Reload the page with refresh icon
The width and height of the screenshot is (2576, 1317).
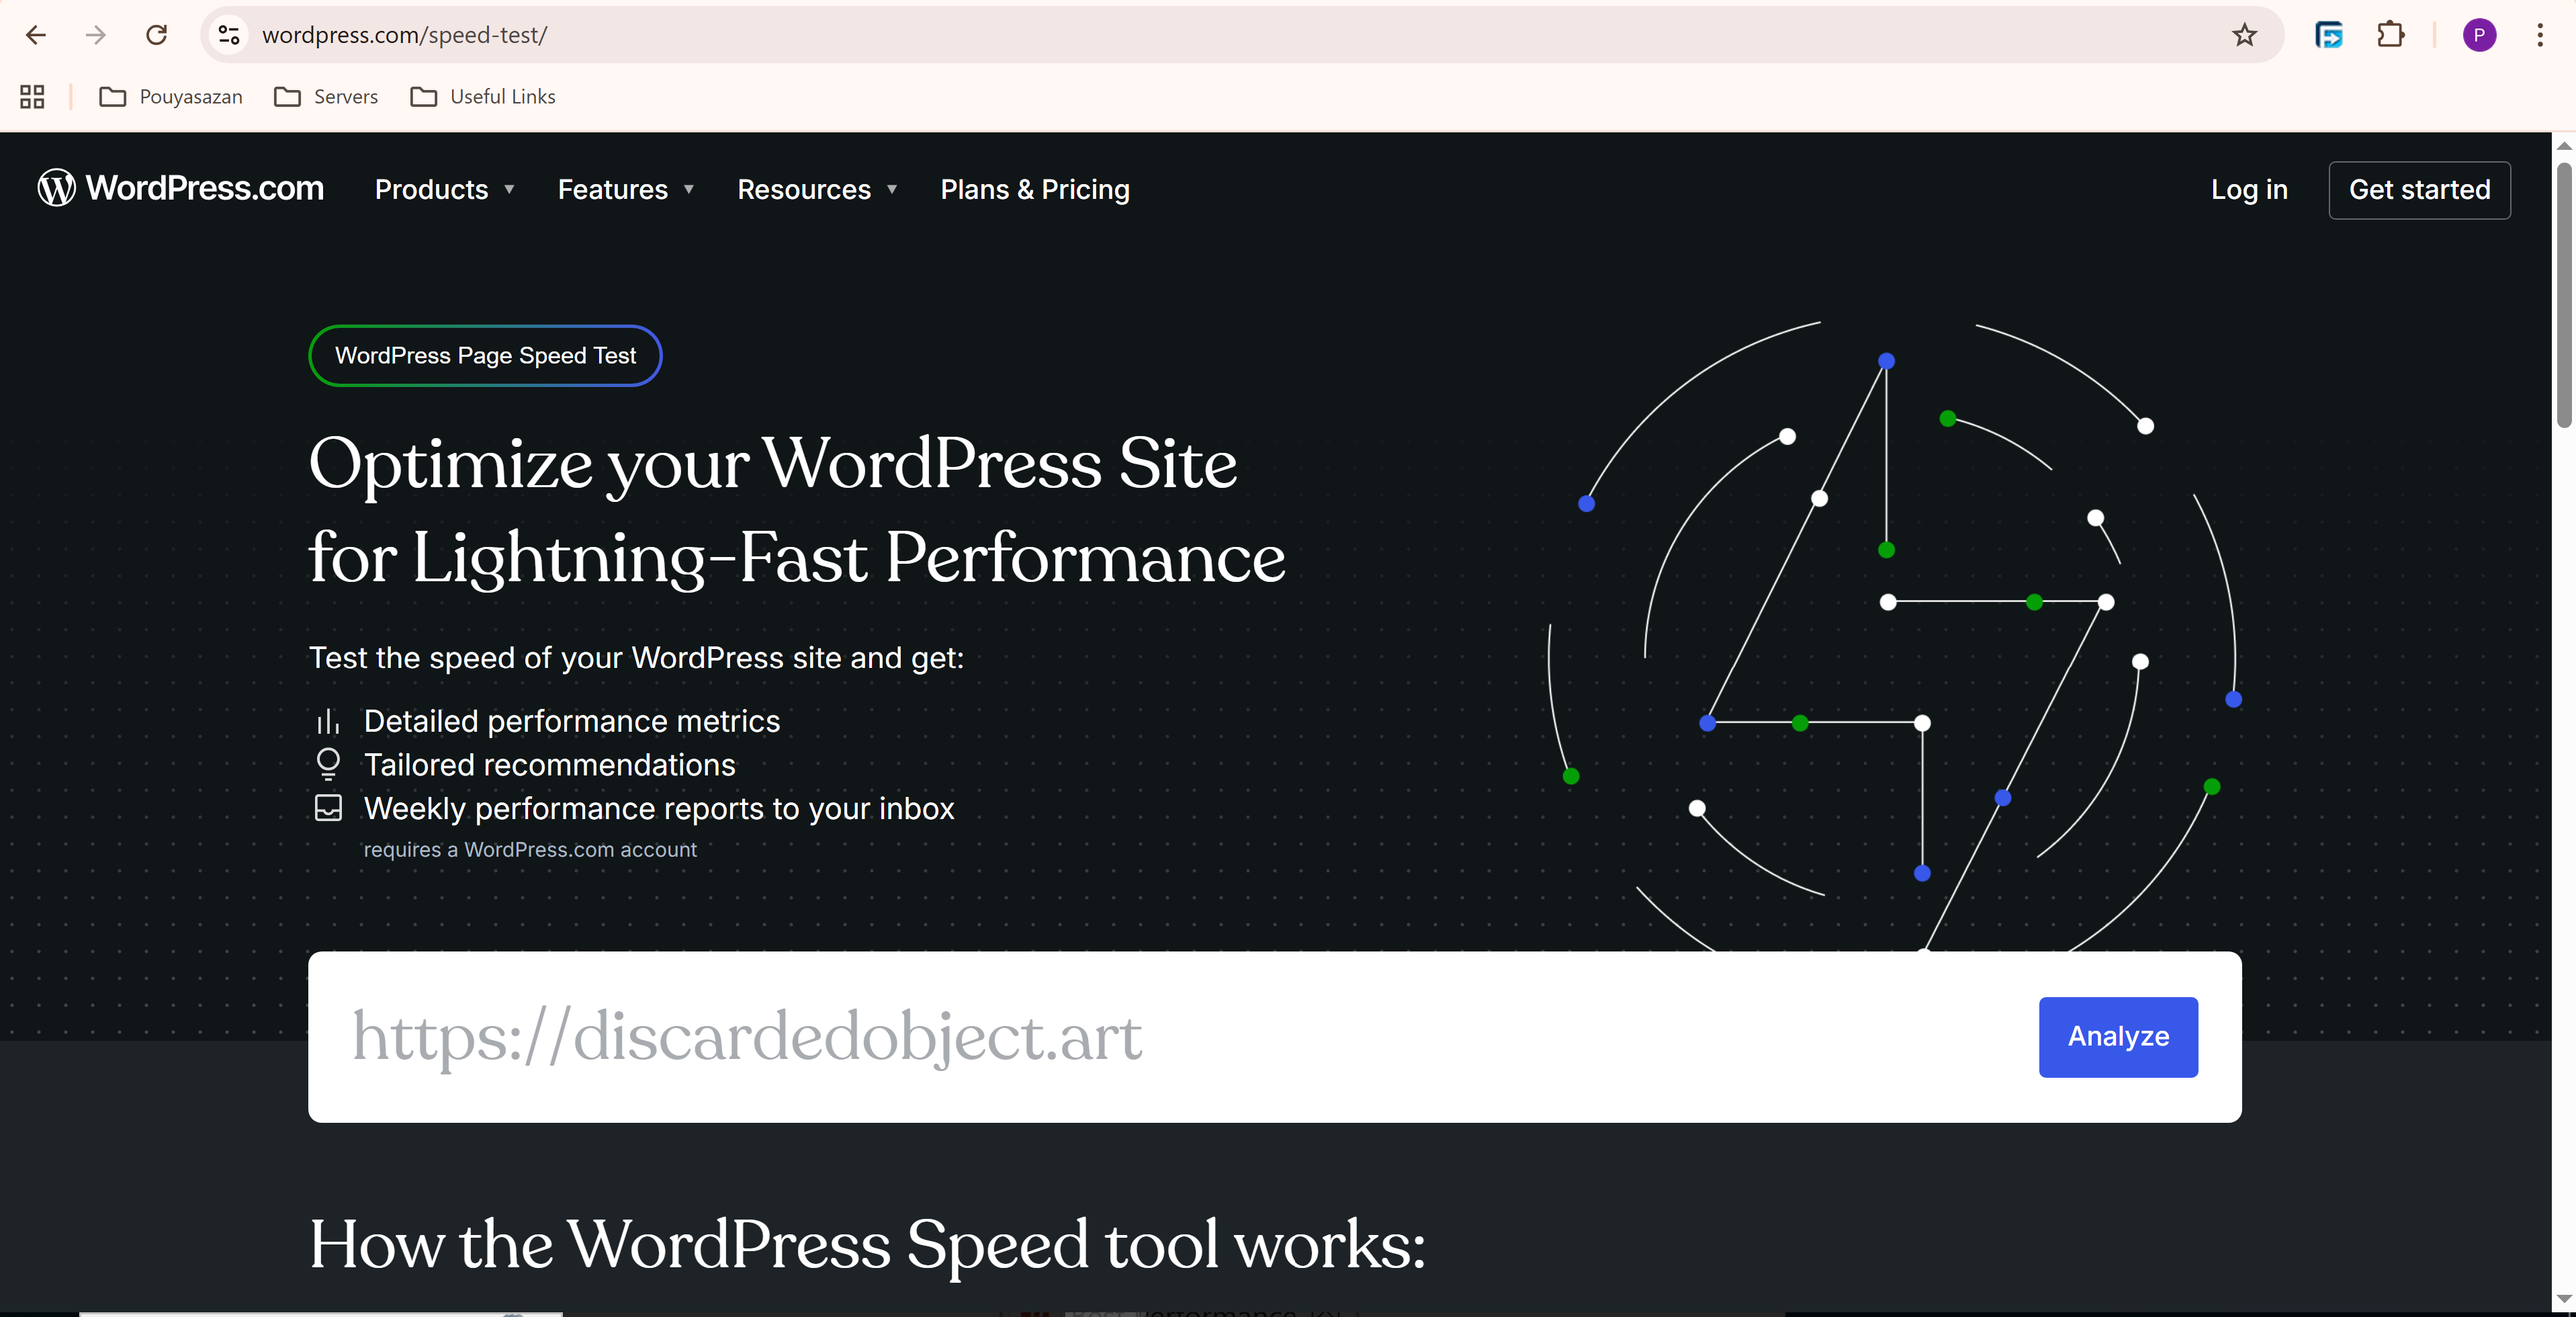[x=156, y=35]
